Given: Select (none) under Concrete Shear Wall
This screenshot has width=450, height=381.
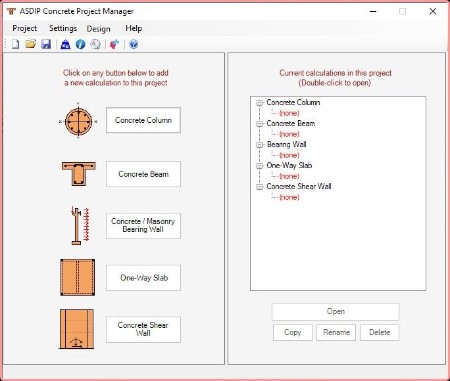Looking at the screenshot, I should [289, 197].
